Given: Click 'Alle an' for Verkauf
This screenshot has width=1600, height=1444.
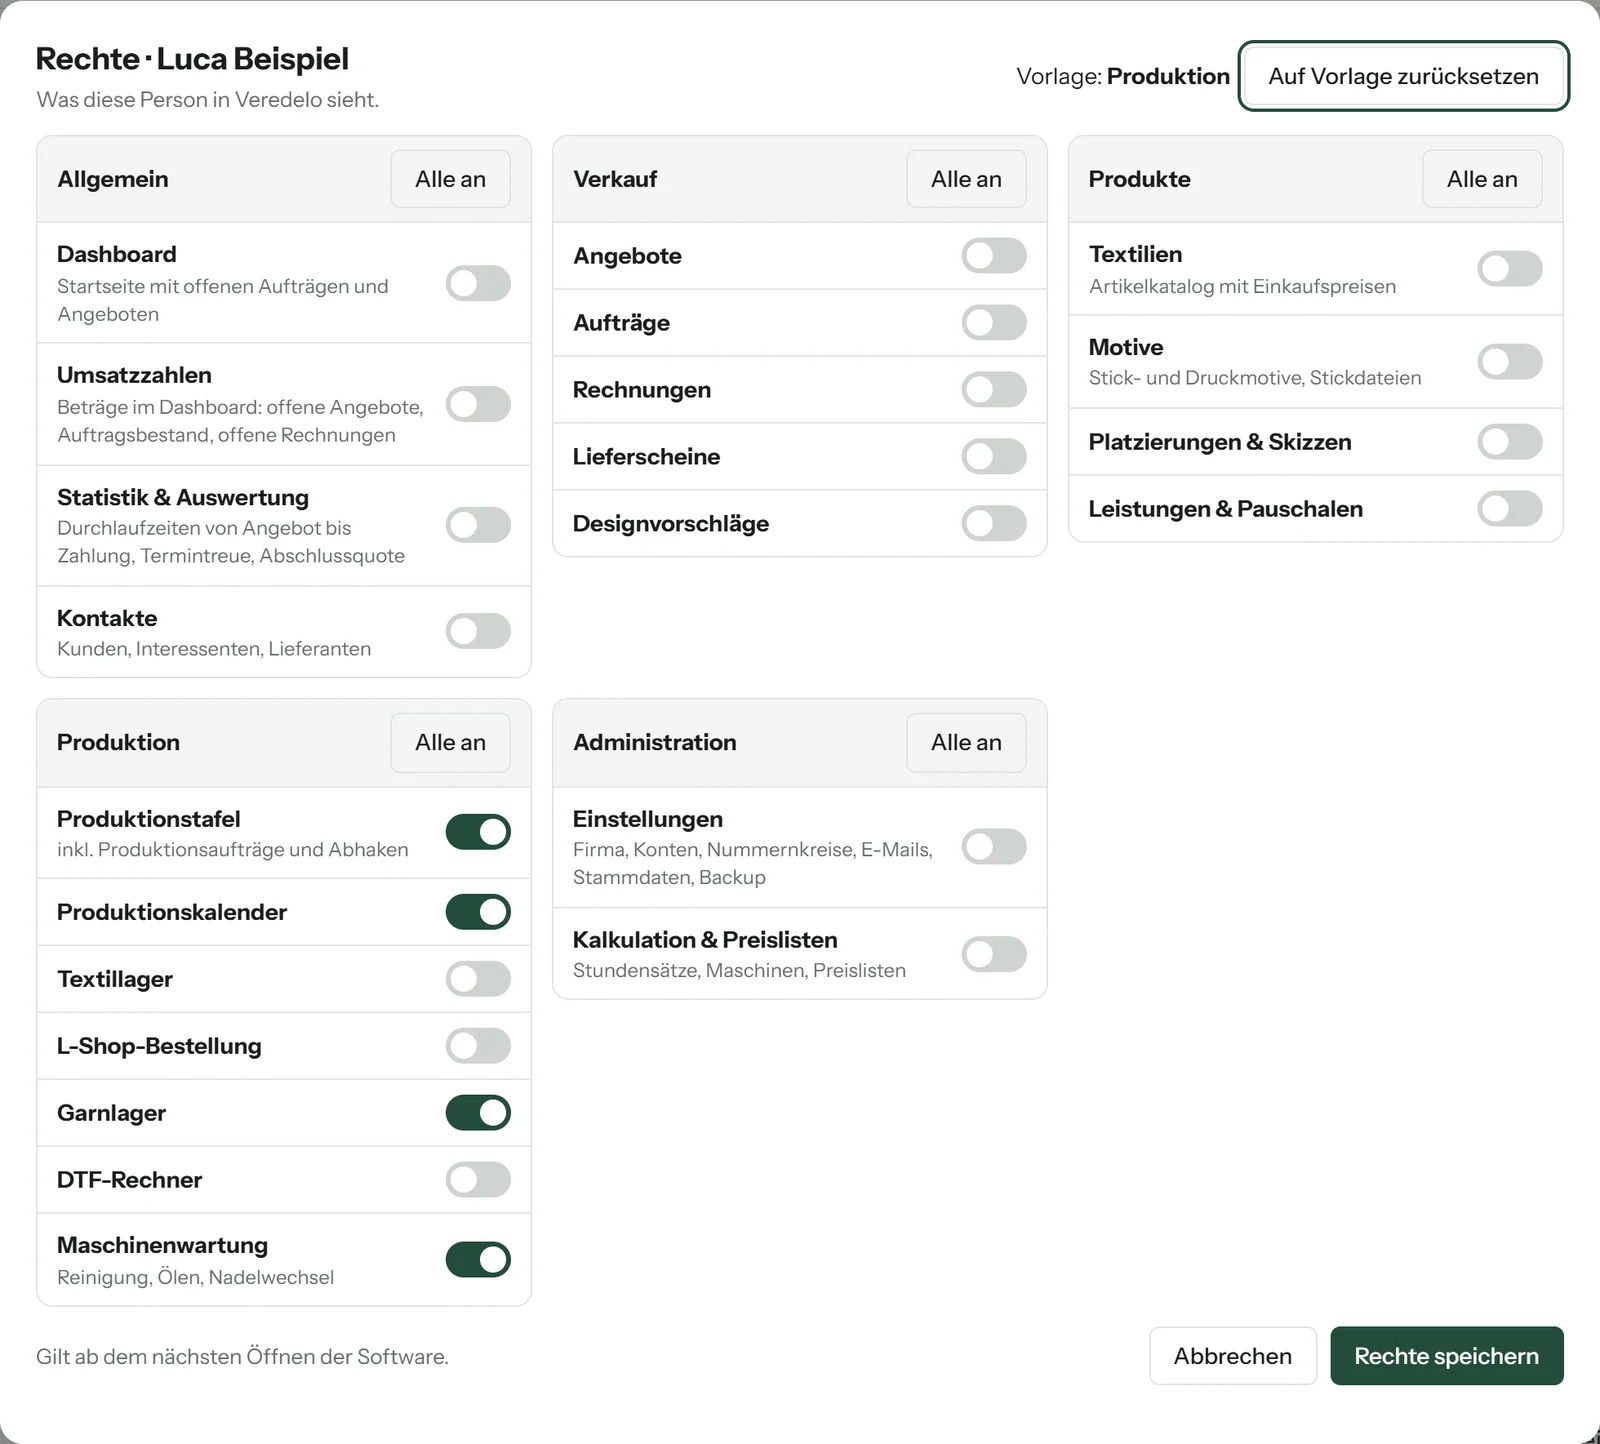Looking at the screenshot, I should (966, 179).
